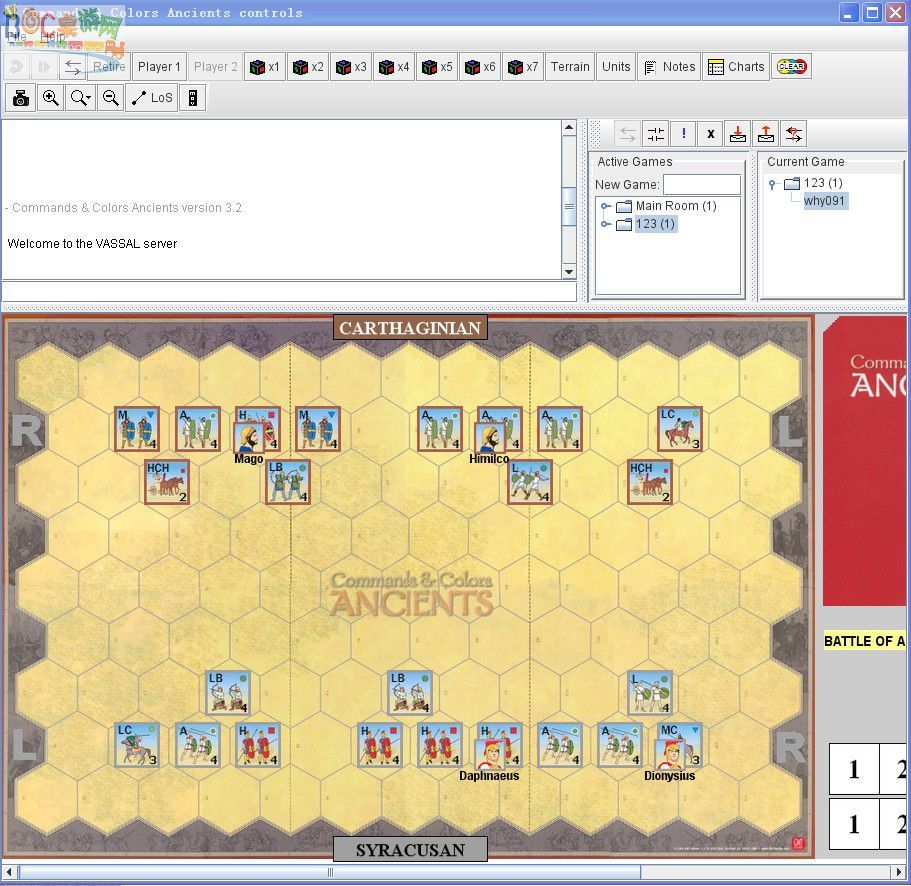Open the Help menu

(x=53, y=37)
